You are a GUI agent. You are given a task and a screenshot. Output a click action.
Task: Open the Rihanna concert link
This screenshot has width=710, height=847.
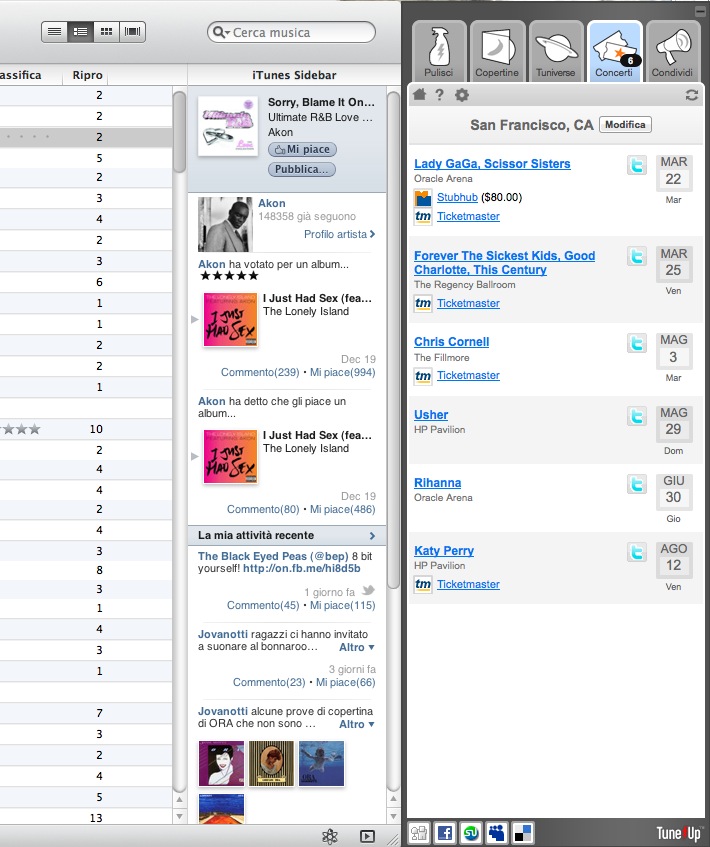[x=438, y=483]
